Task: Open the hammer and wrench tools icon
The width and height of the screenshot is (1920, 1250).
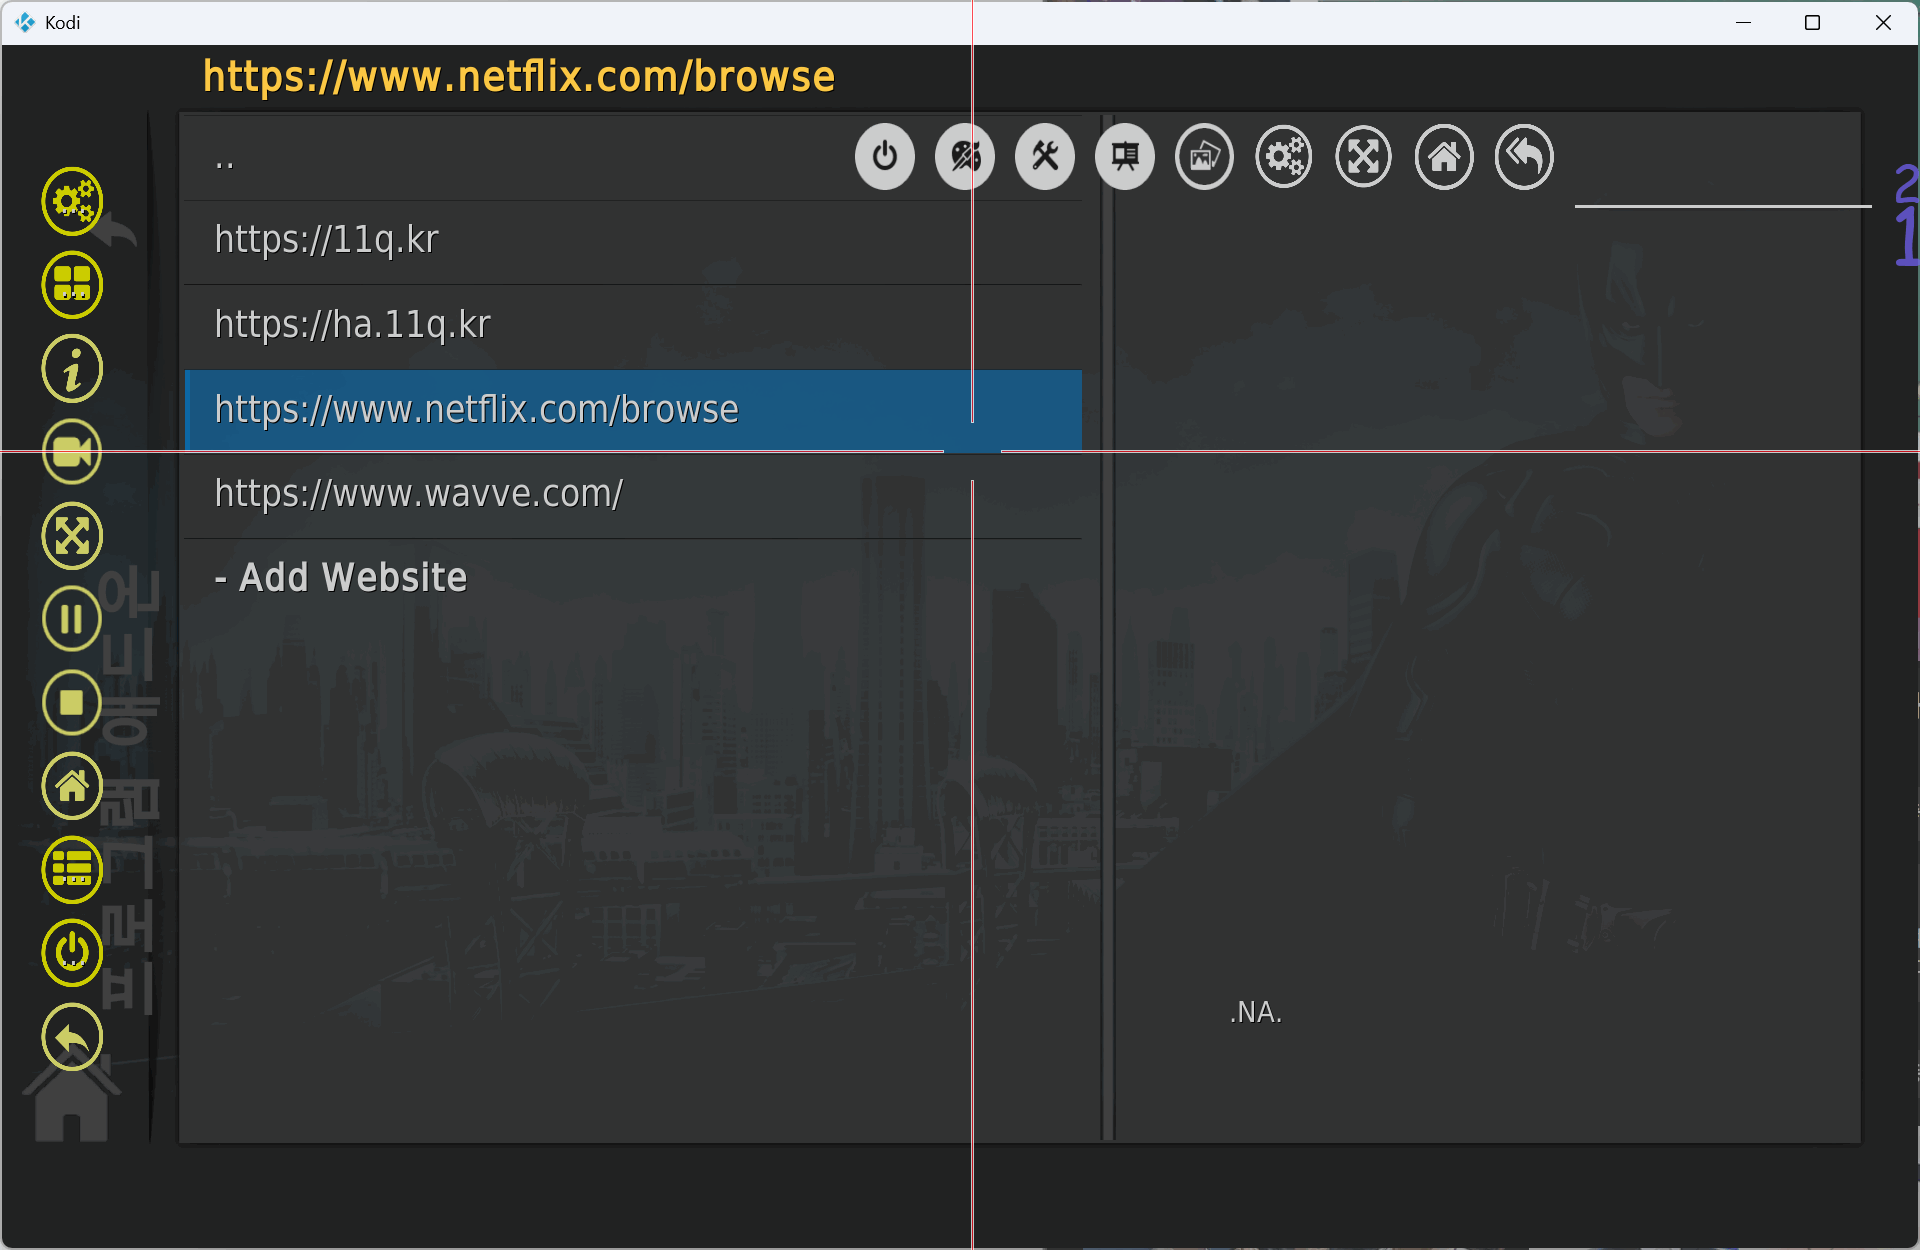Action: pyautogui.click(x=1045, y=157)
